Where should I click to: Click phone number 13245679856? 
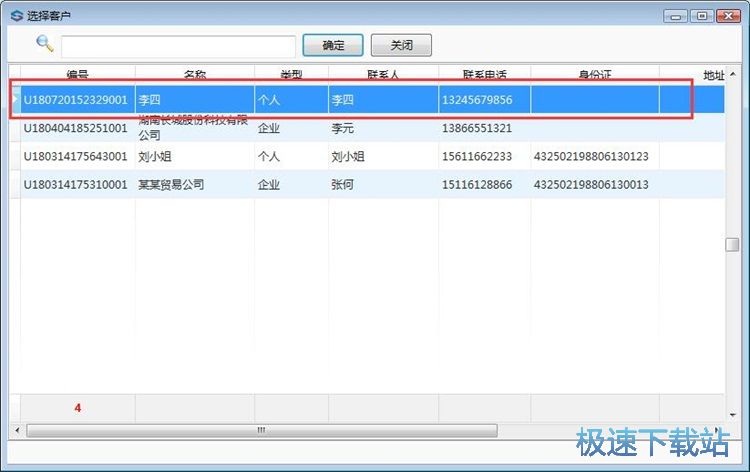point(477,100)
